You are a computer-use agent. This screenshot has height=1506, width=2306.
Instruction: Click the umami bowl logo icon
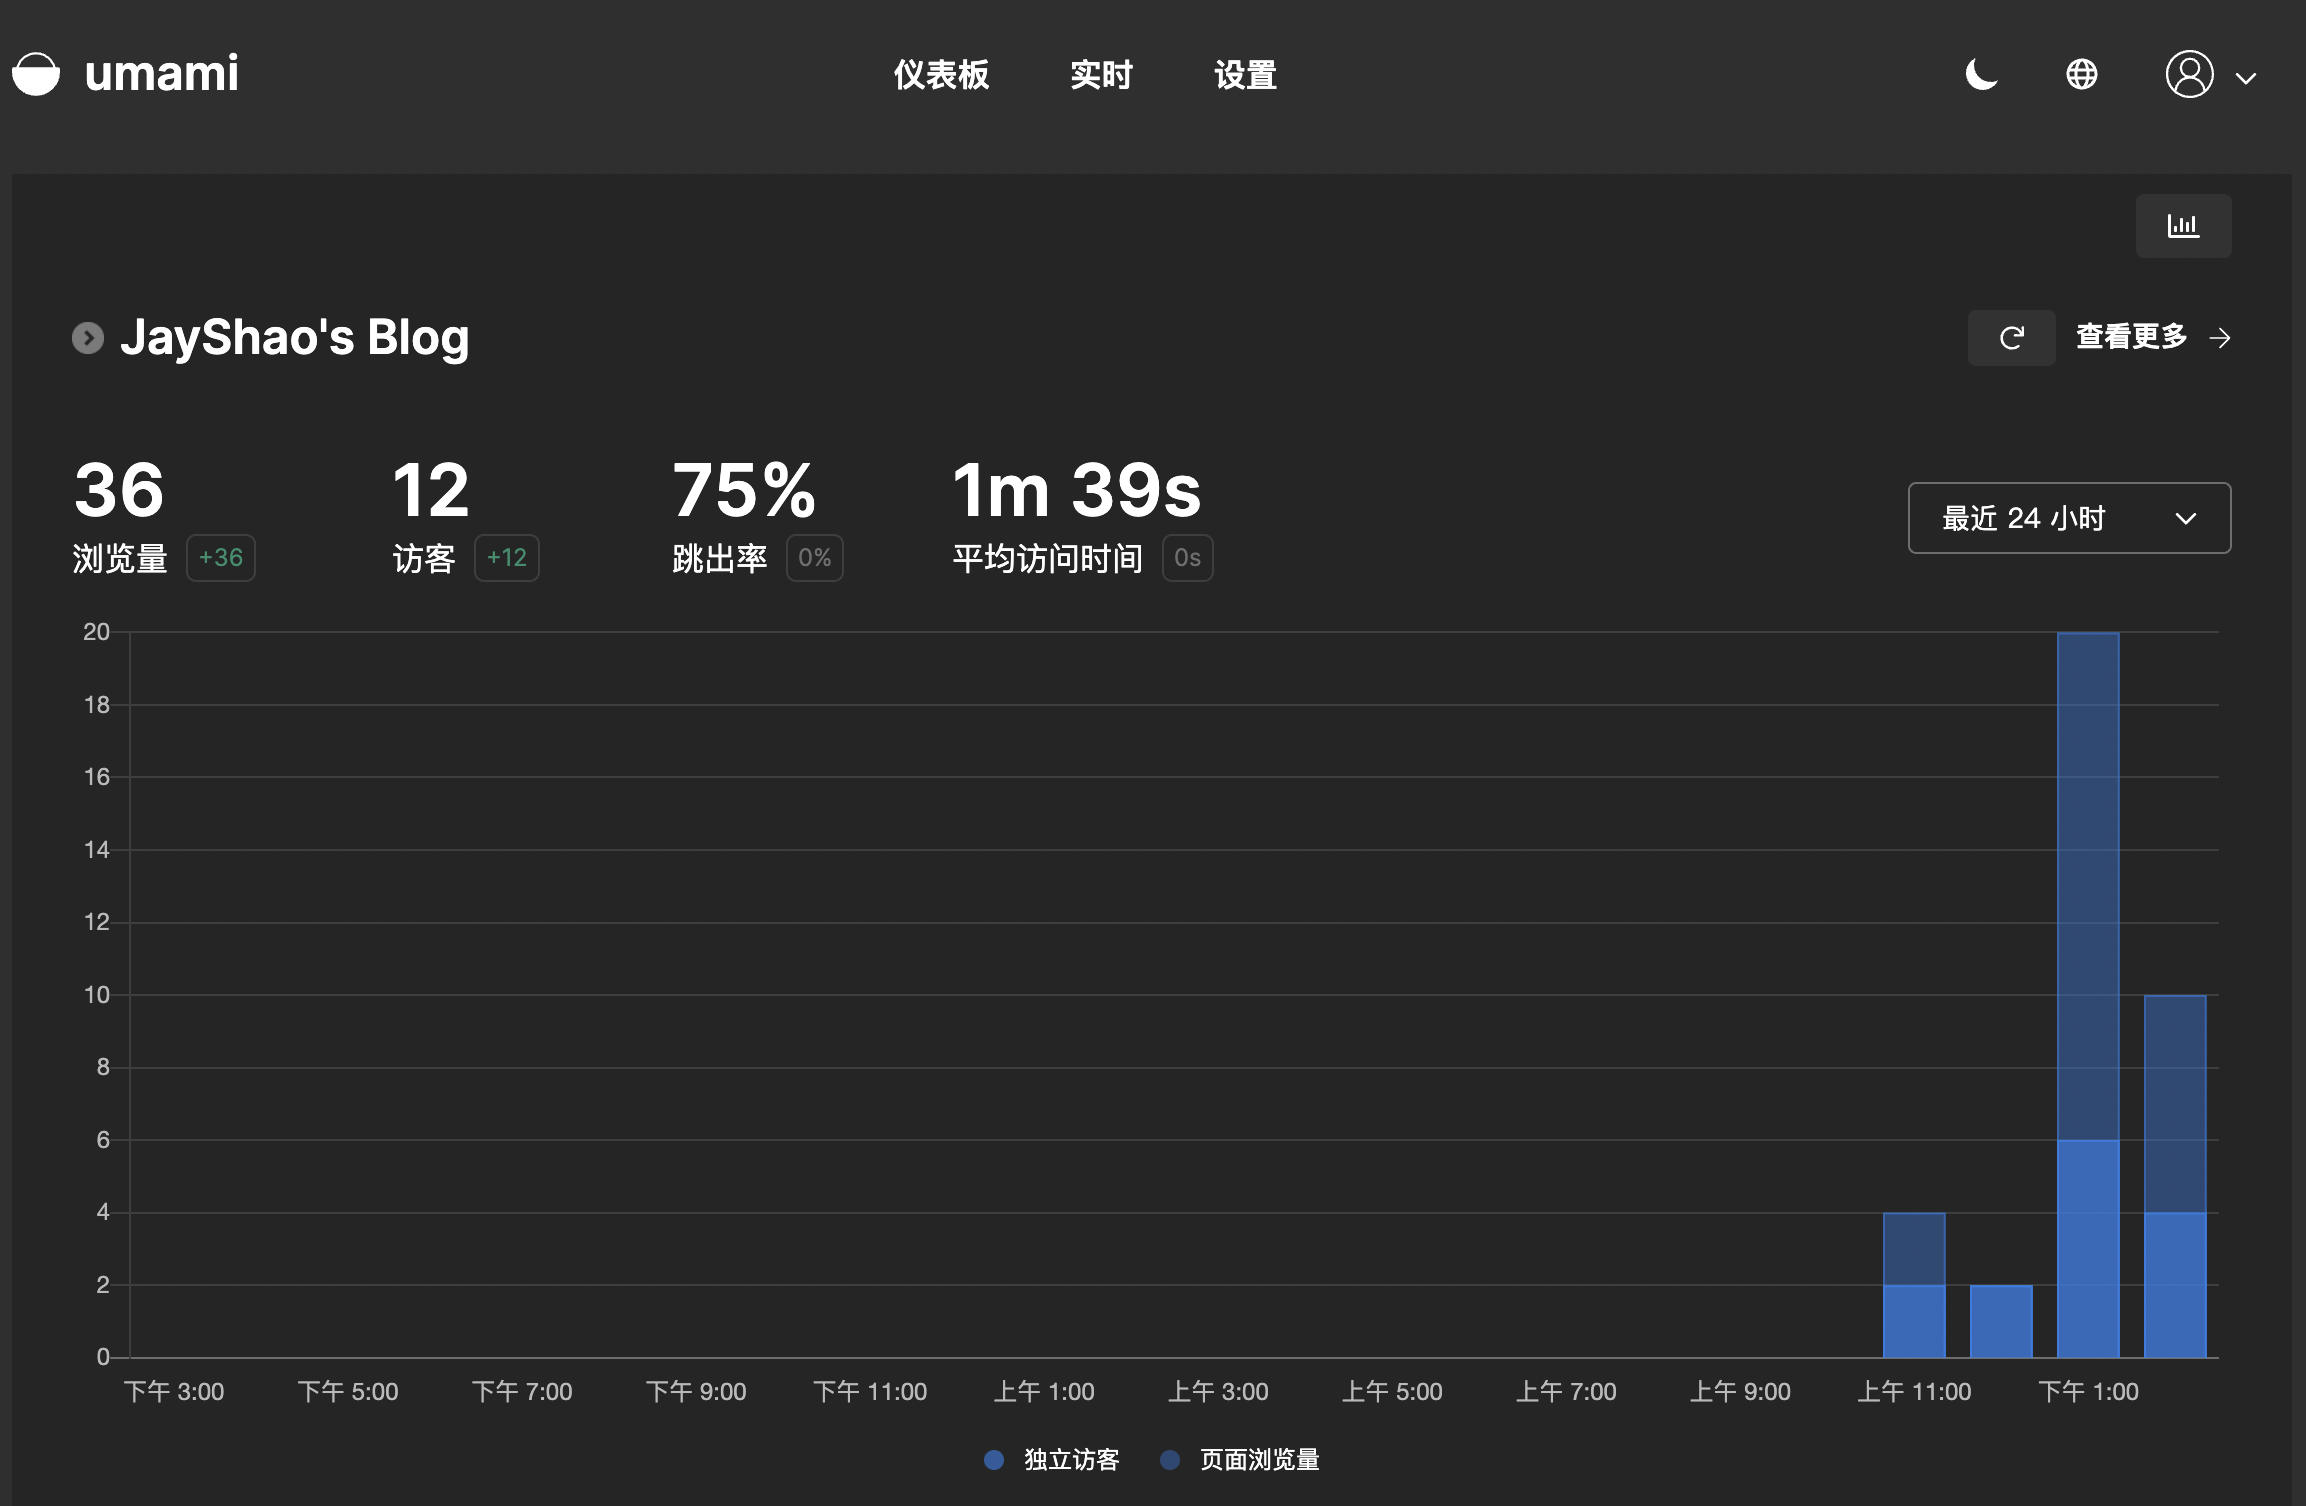36,74
